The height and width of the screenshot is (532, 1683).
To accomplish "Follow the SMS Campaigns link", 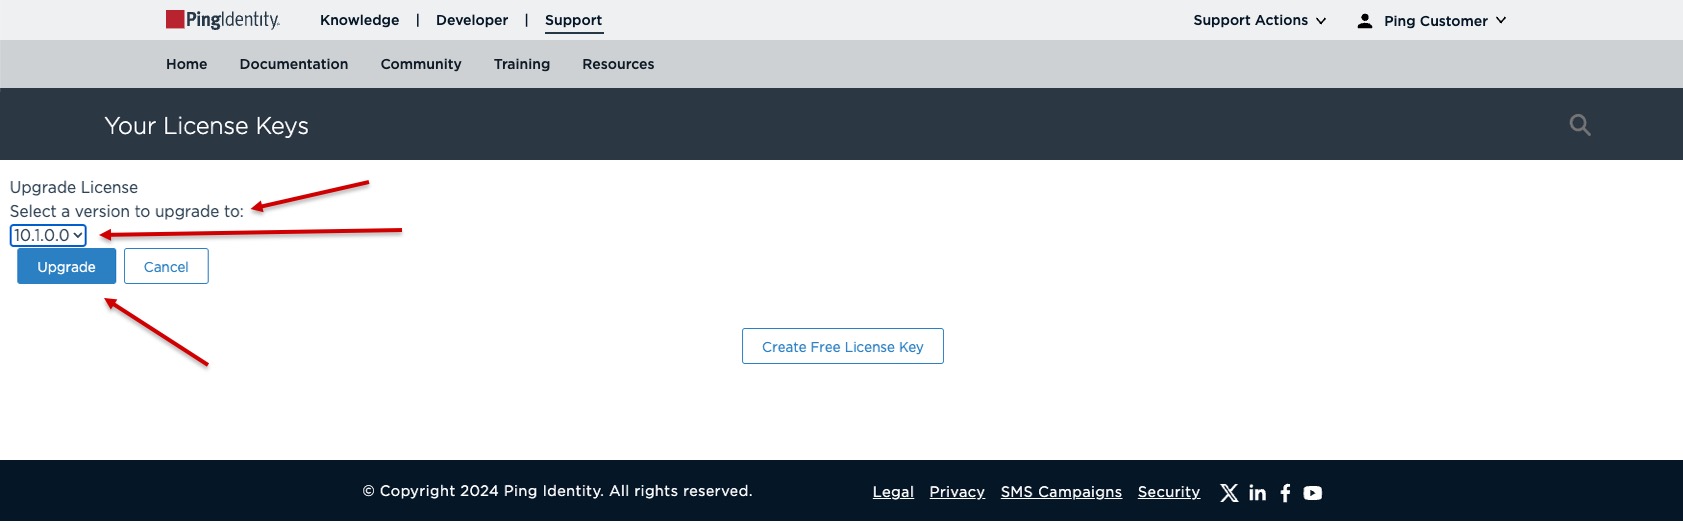I will (1061, 492).
